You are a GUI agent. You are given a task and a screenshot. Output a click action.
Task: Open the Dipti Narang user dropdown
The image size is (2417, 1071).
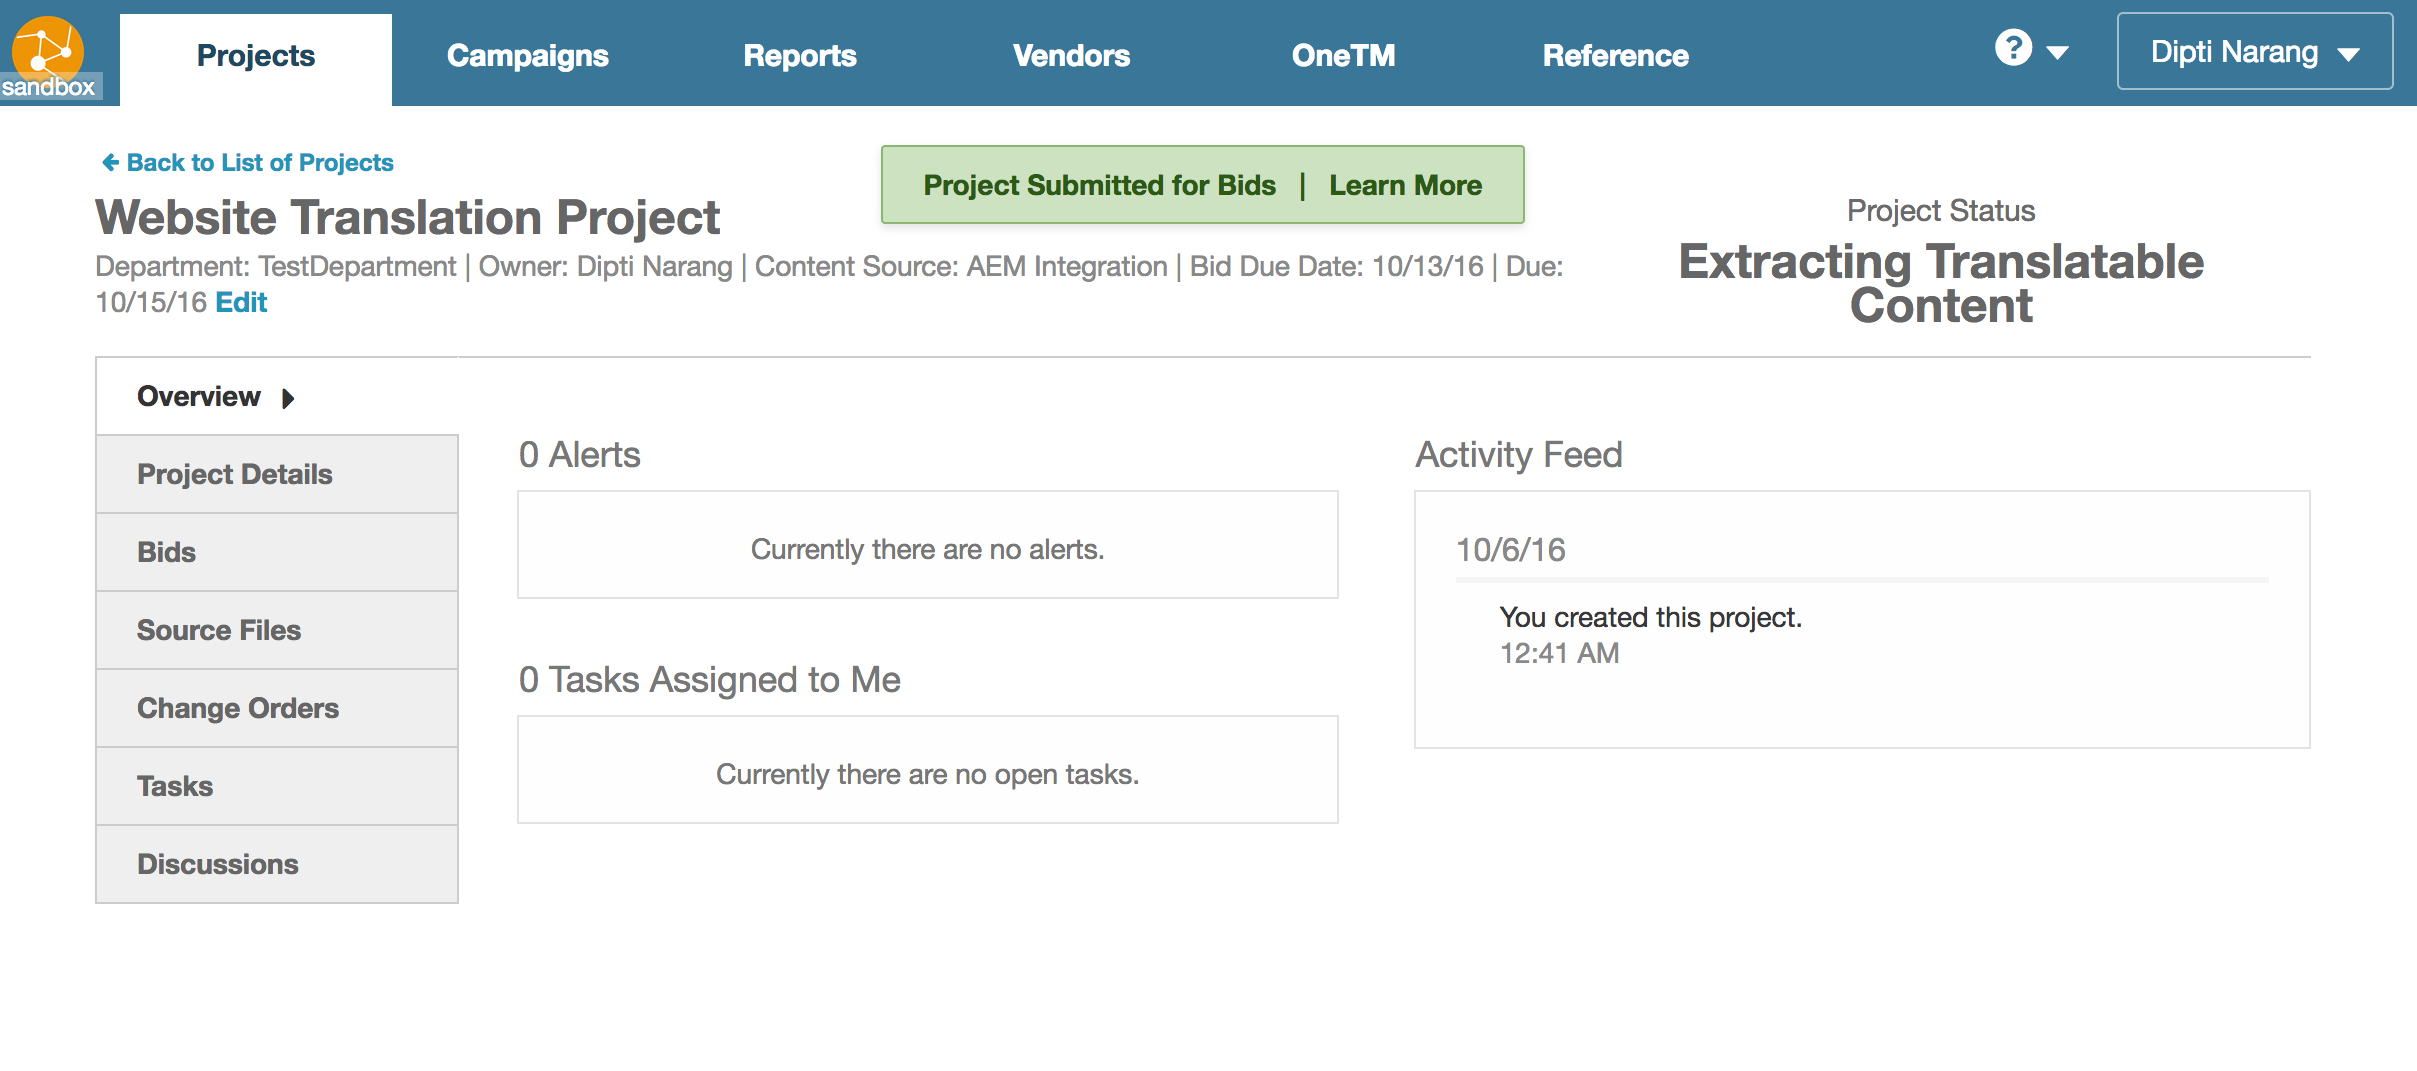coord(2254,52)
